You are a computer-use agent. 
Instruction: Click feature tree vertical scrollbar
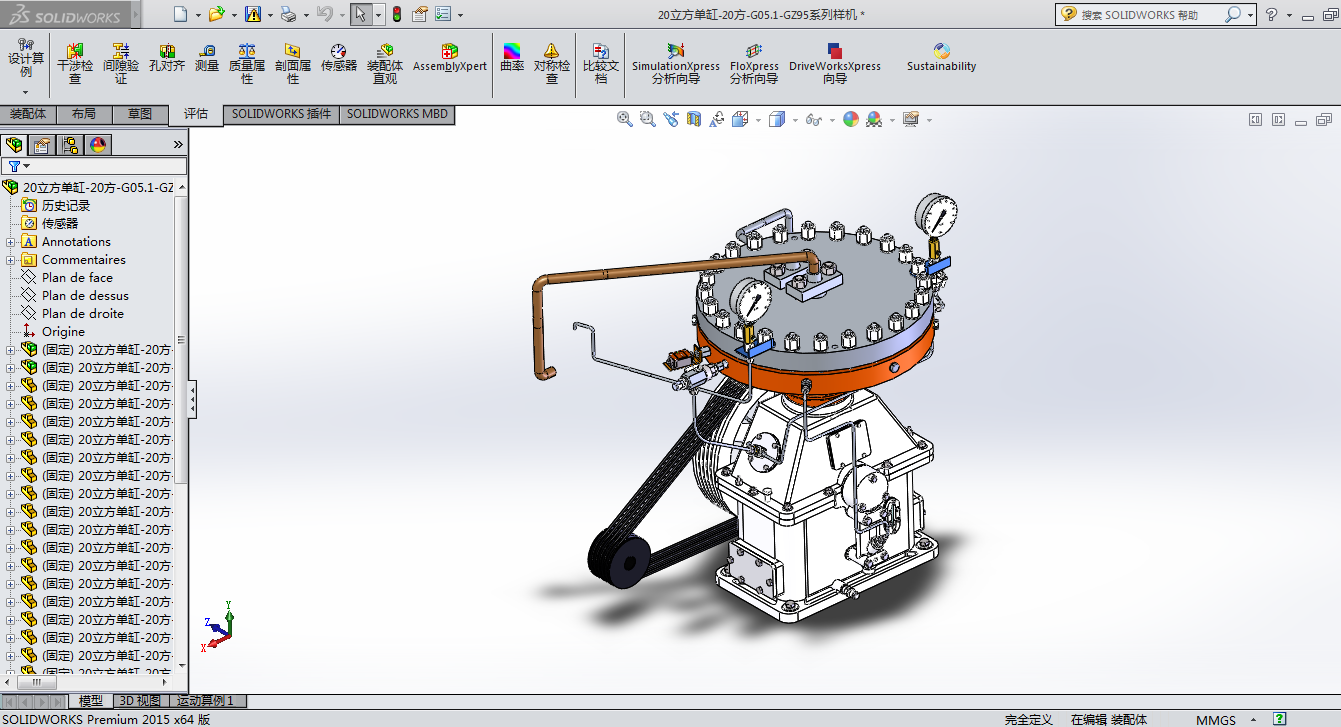(x=181, y=340)
